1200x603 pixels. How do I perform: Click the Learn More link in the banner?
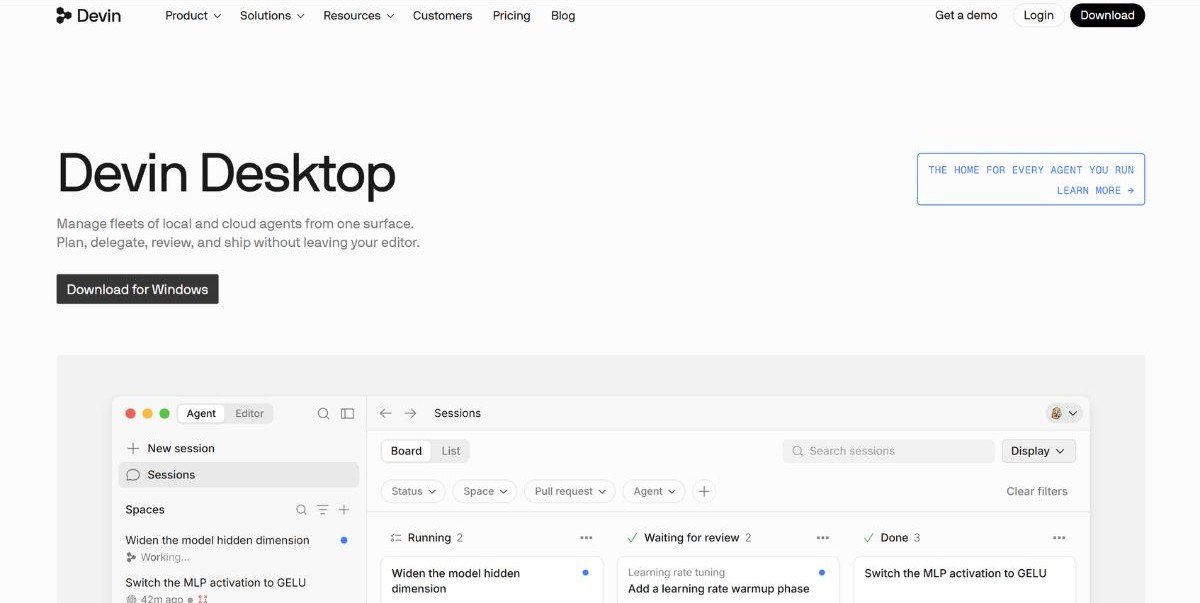[x=1095, y=190]
